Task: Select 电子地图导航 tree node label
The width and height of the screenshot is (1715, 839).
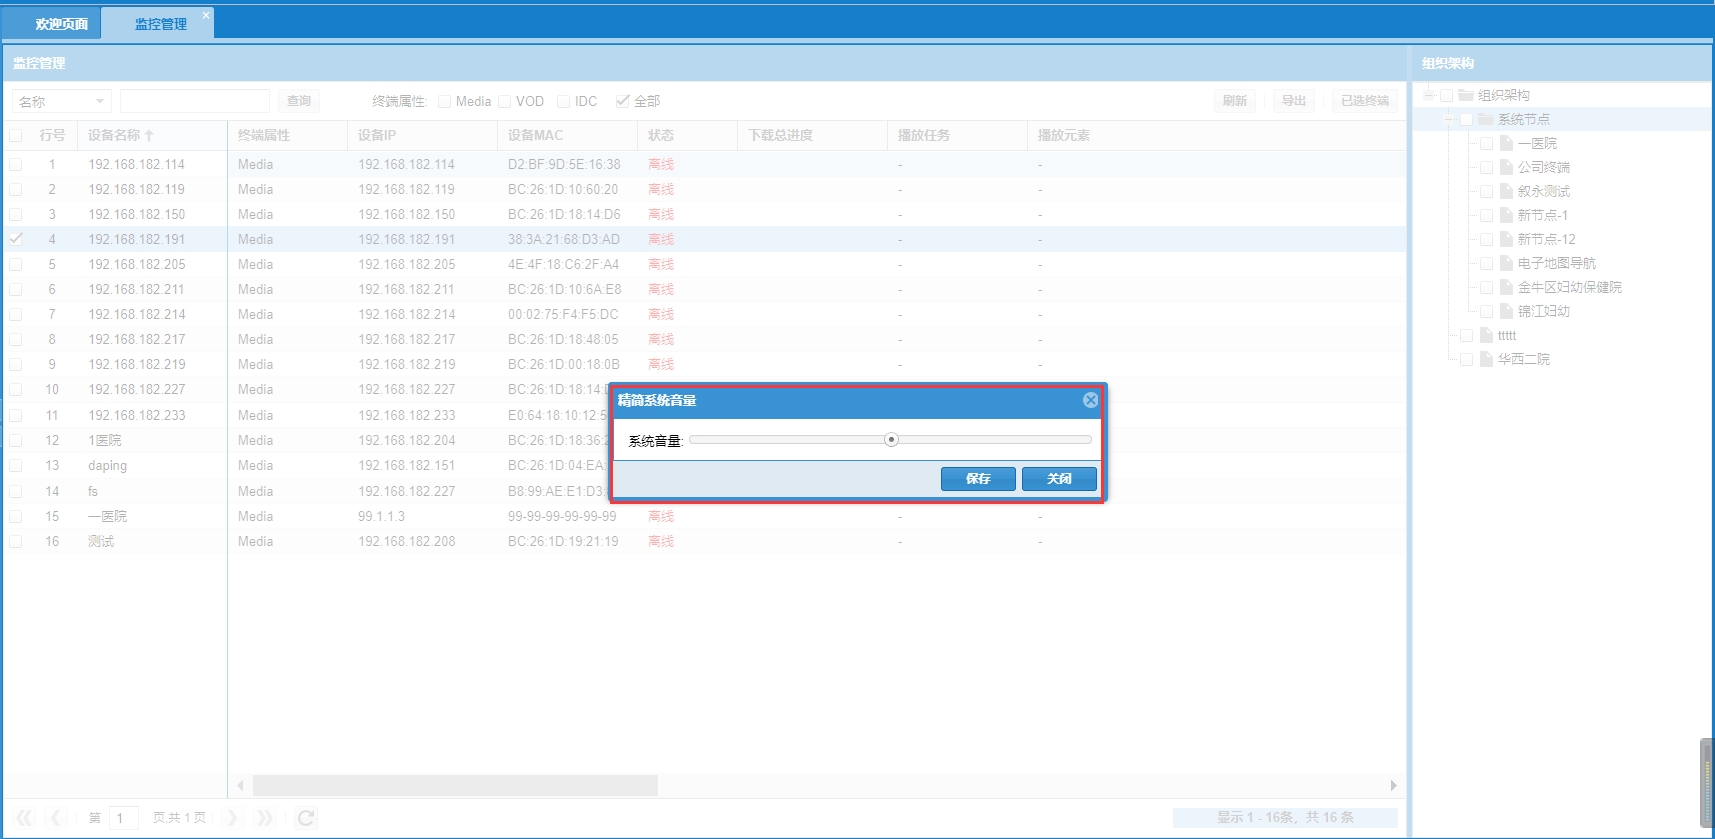Action: [x=1556, y=263]
